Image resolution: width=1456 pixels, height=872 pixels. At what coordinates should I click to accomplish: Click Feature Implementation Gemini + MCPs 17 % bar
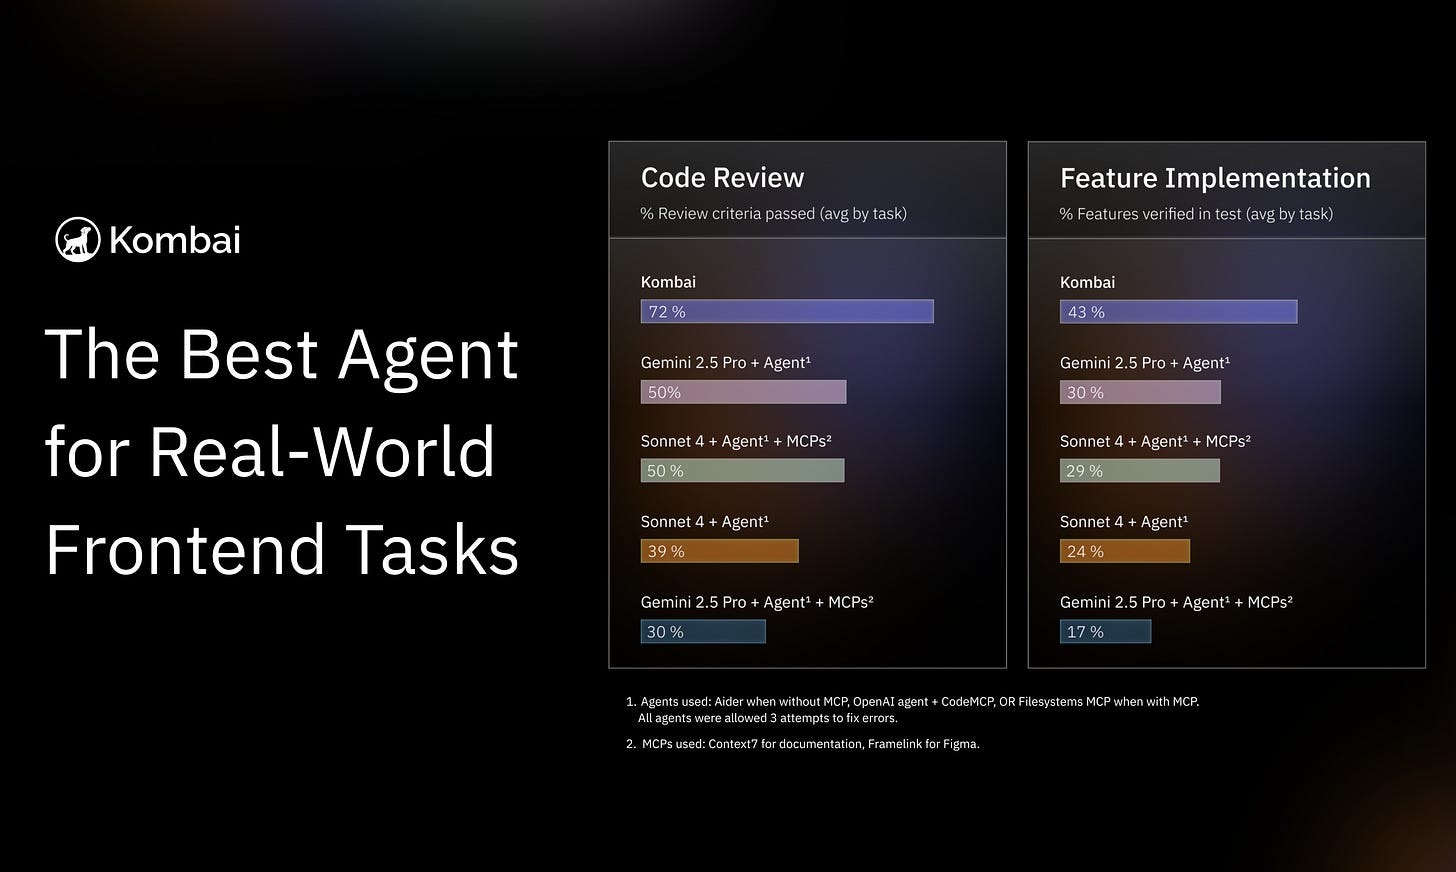1105,631
